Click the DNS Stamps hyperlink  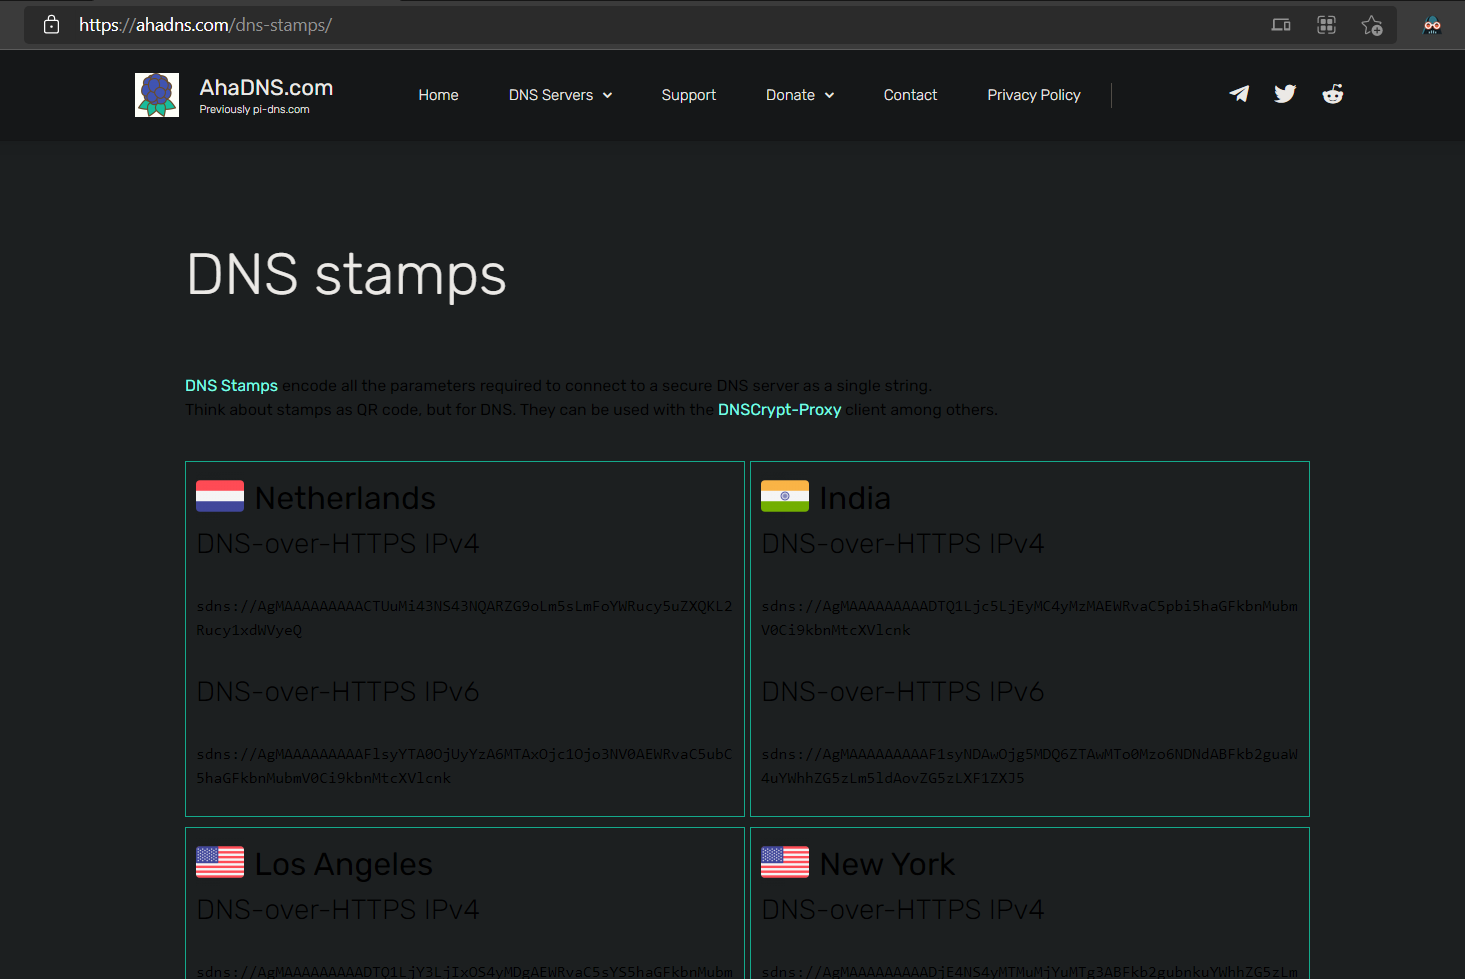coord(231,385)
